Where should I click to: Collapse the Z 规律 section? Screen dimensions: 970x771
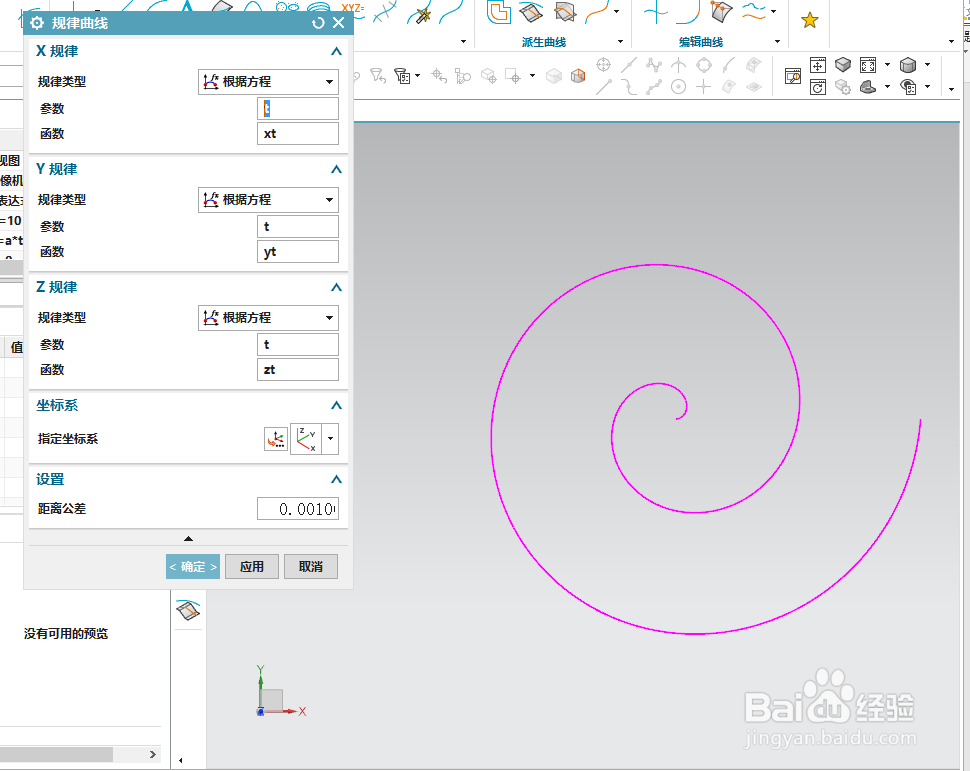click(336, 287)
